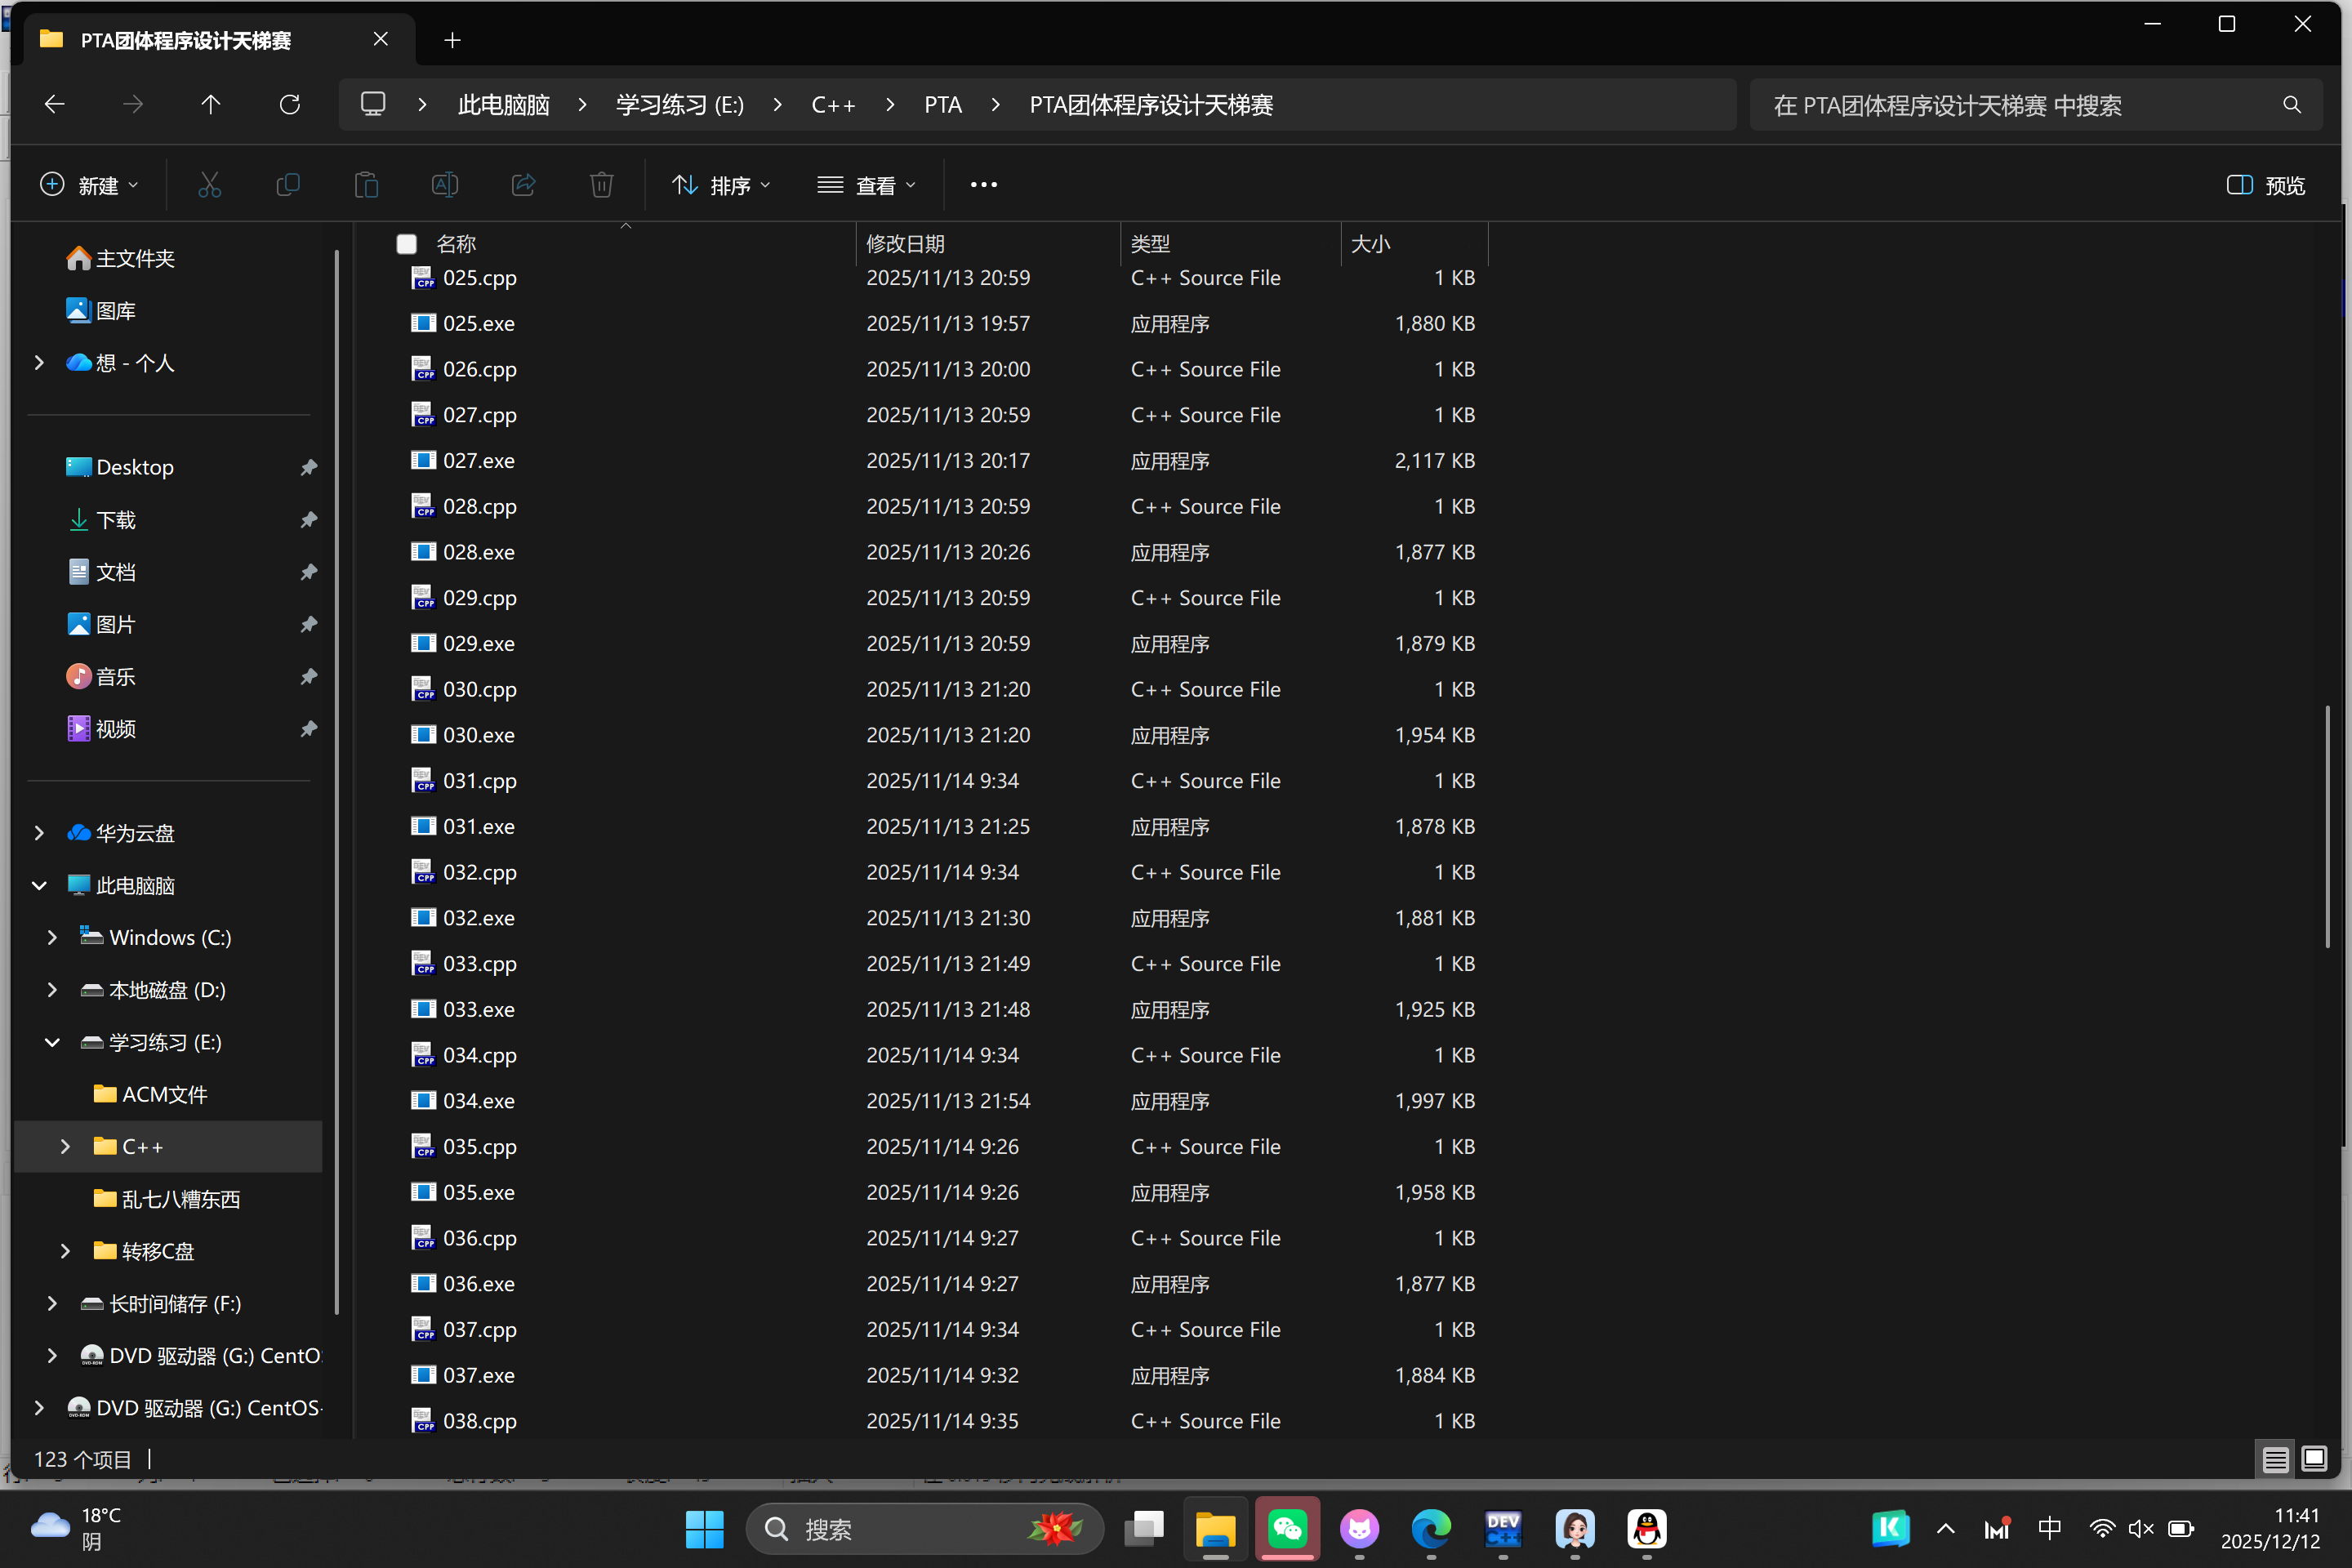Click PTA in the breadcrumb path
The image size is (2352, 1568).
942,105
